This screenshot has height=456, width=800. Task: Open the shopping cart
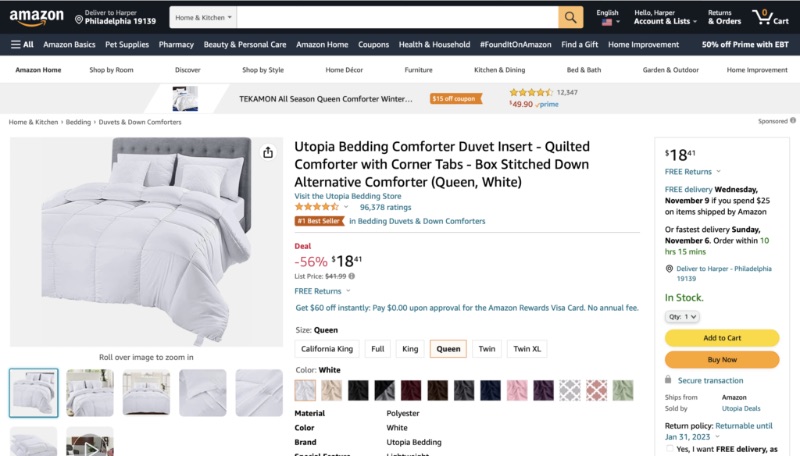pos(763,18)
